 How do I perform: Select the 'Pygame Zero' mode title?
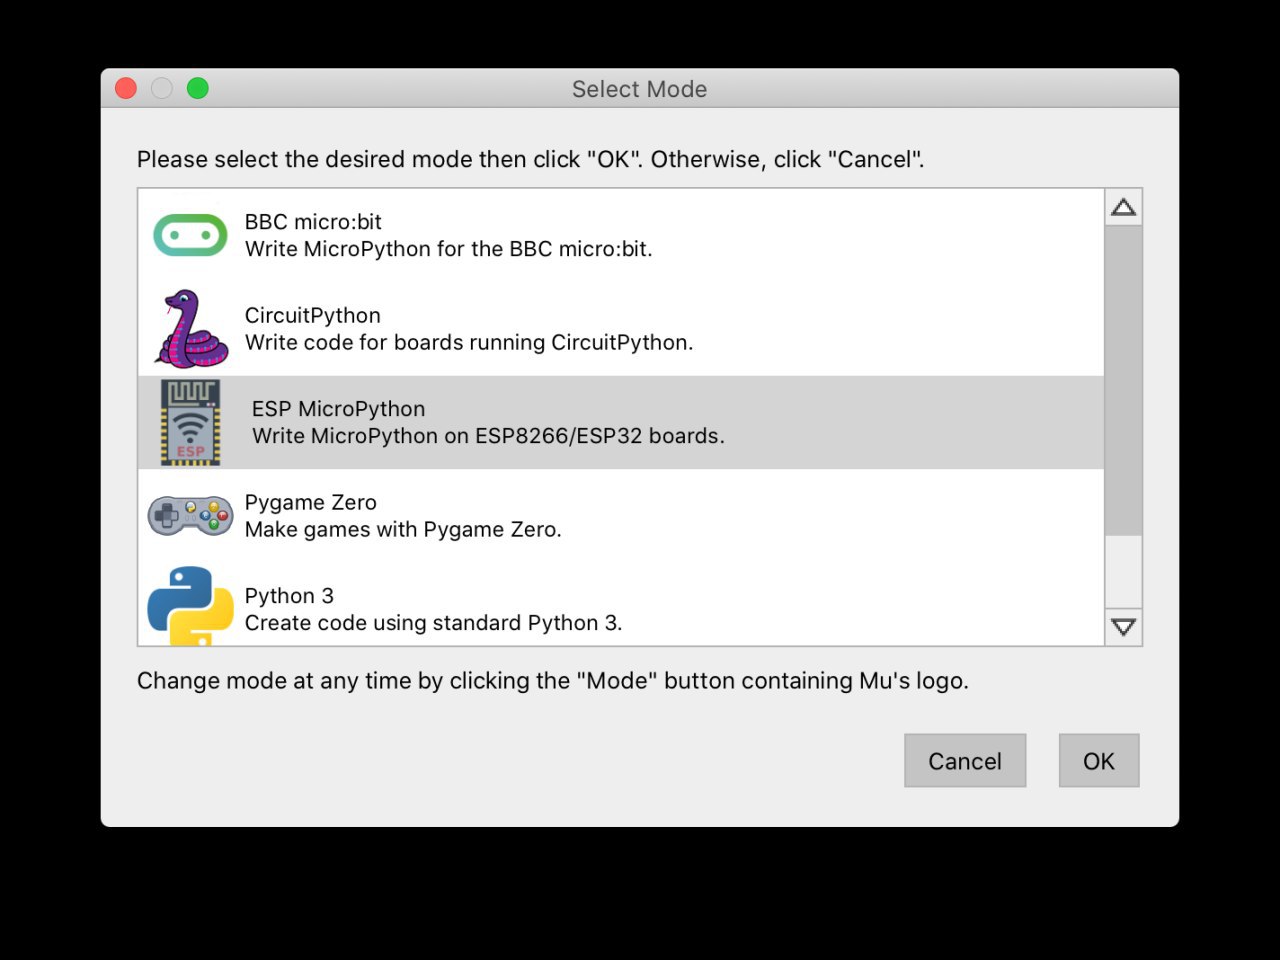pos(311,502)
